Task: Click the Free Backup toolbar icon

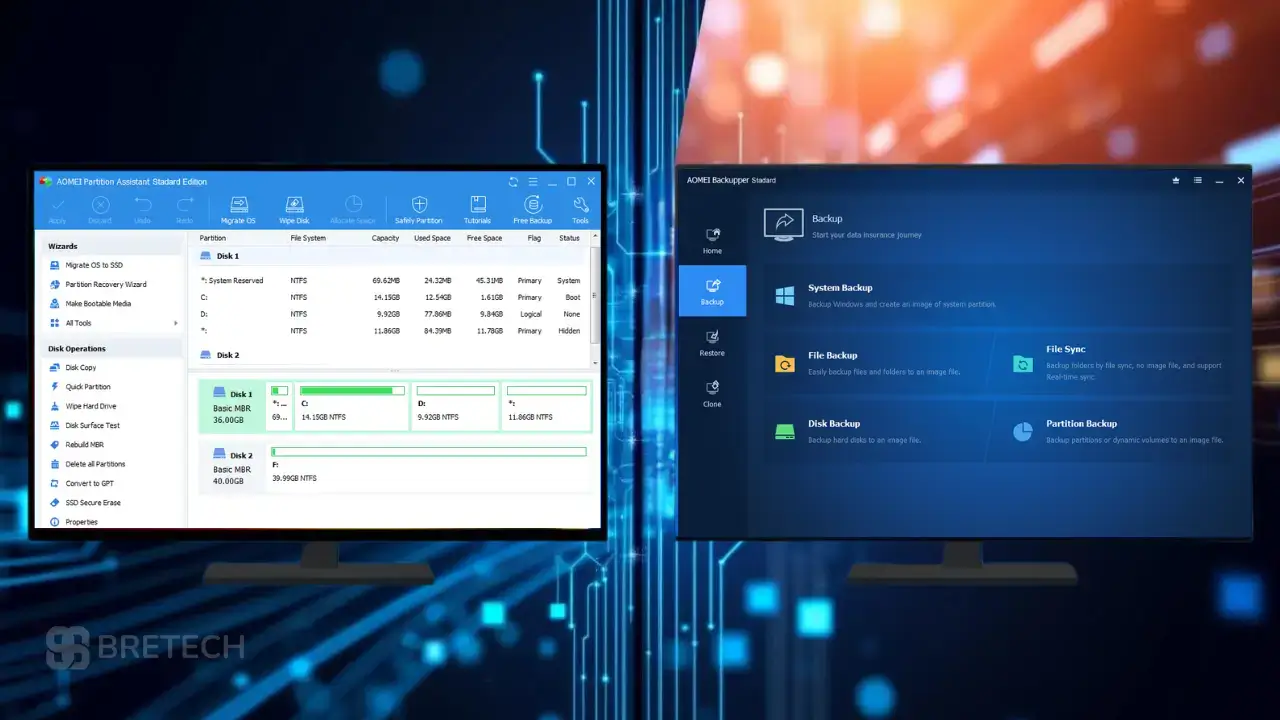Action: click(532, 207)
